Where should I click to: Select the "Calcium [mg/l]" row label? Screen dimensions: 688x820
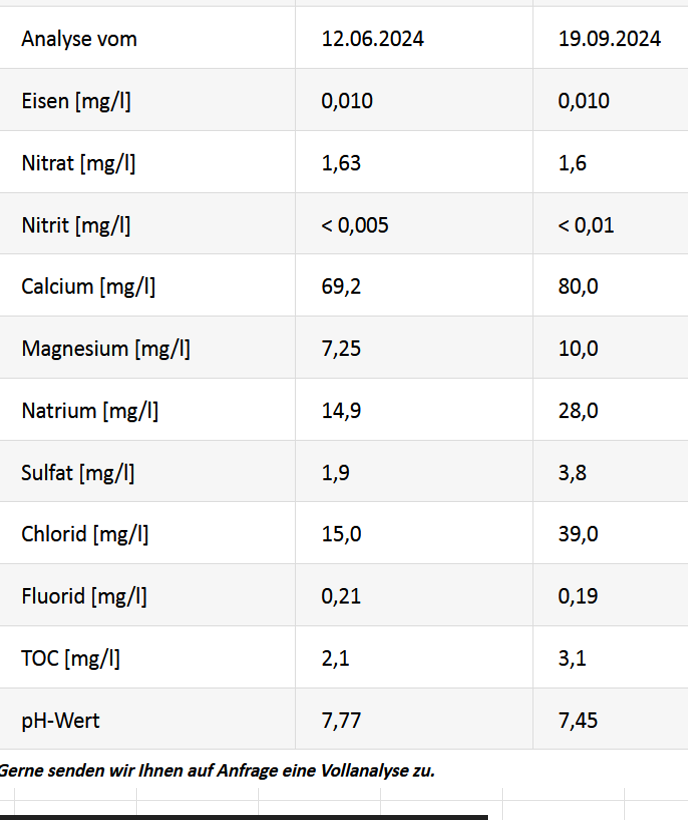88,287
